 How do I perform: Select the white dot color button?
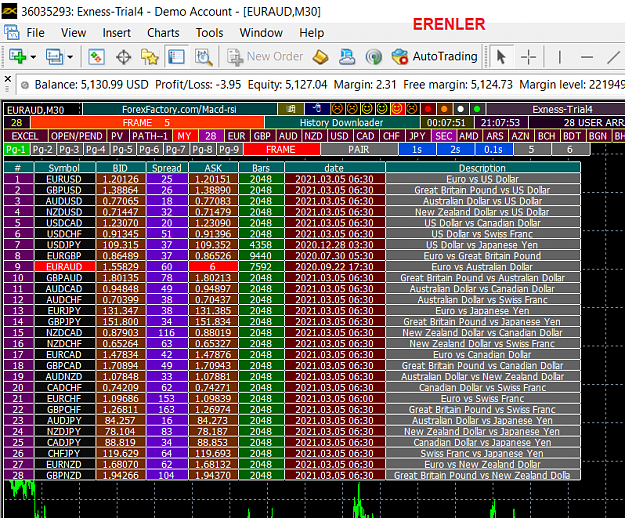[x=461, y=109]
